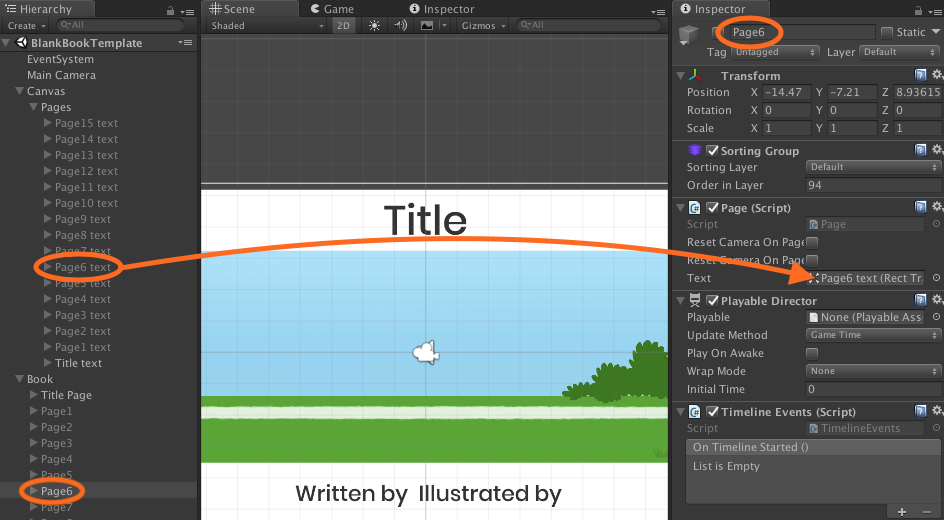Viewport: 944px width, 520px height.
Task: Open Scene panel options menu icon
Action: tap(657, 11)
